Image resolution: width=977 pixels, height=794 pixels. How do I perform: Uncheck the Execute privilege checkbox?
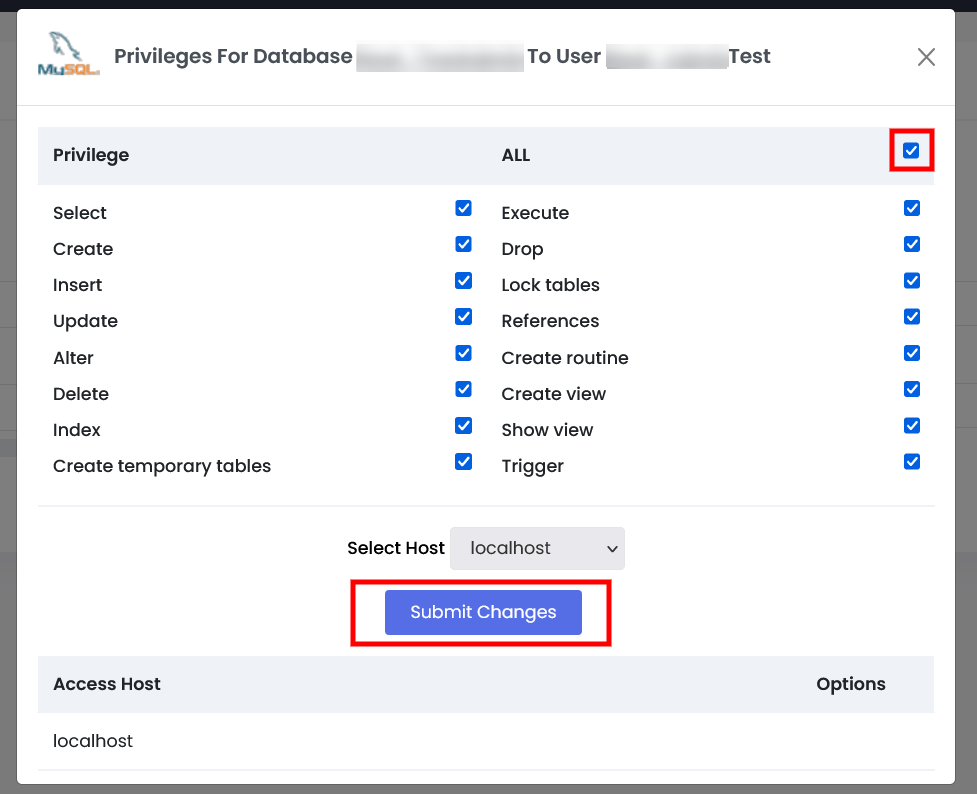coord(911,208)
